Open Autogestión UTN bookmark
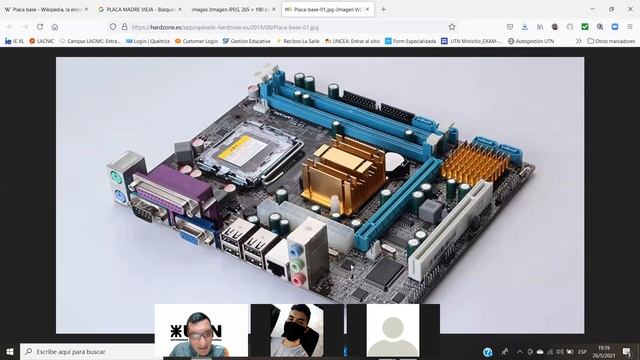Image resolution: width=640 pixels, height=360 pixels. (x=531, y=41)
